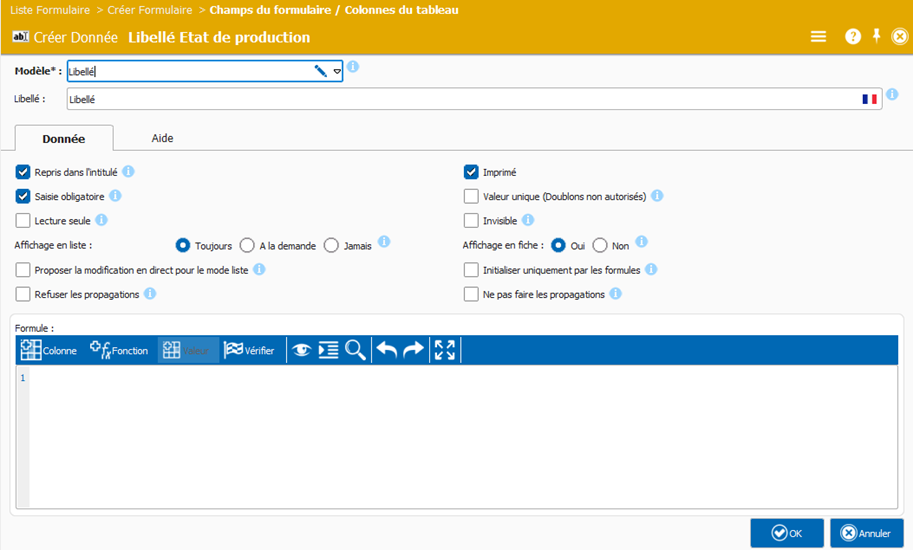
Task: Click the French flag language icon
Action: (x=869, y=99)
